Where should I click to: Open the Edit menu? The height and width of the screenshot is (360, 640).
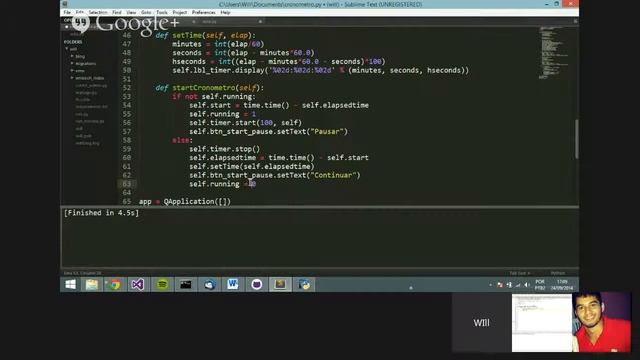pos(80,13)
